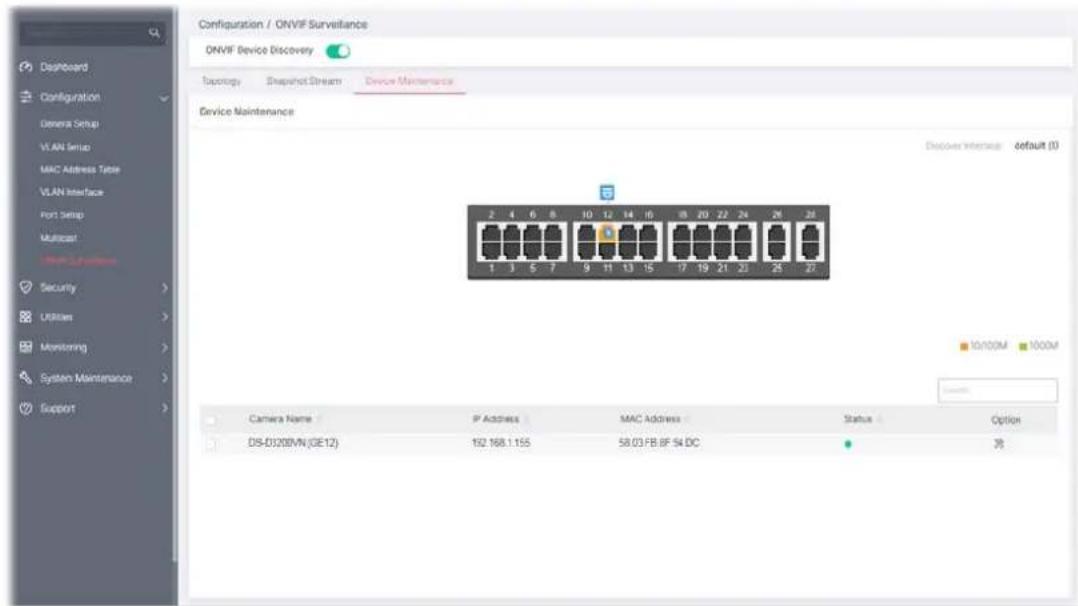Click the orange 10/100M legend swatch

pyautogui.click(x=964, y=346)
